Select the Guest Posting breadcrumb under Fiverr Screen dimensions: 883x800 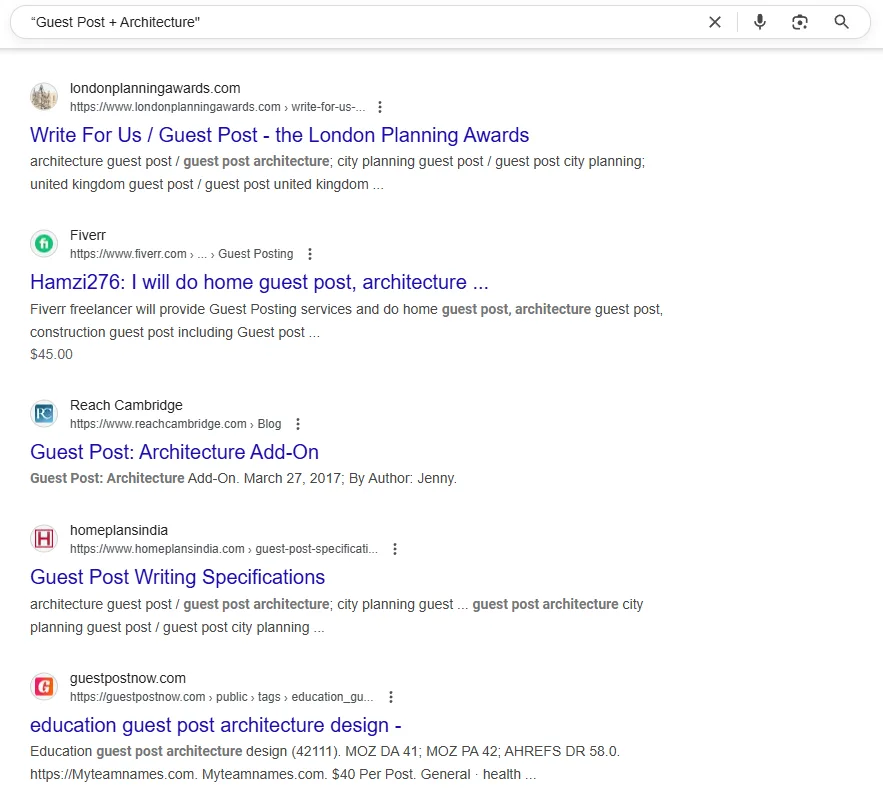[255, 254]
